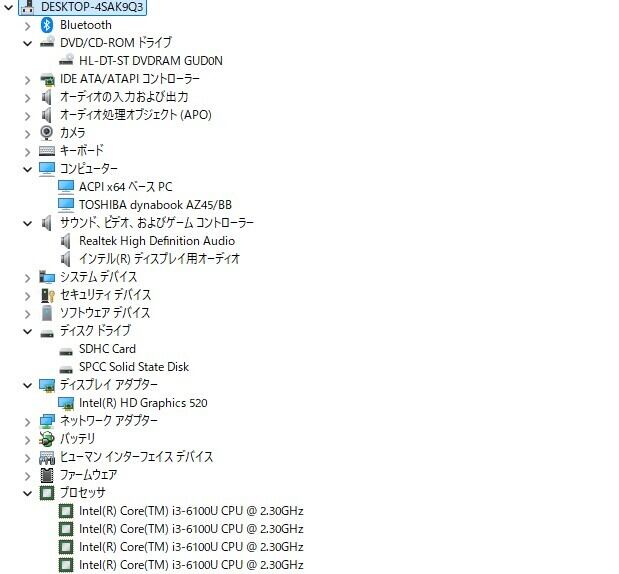Click the Bluetooth category icon
619x574 pixels.
(47, 25)
